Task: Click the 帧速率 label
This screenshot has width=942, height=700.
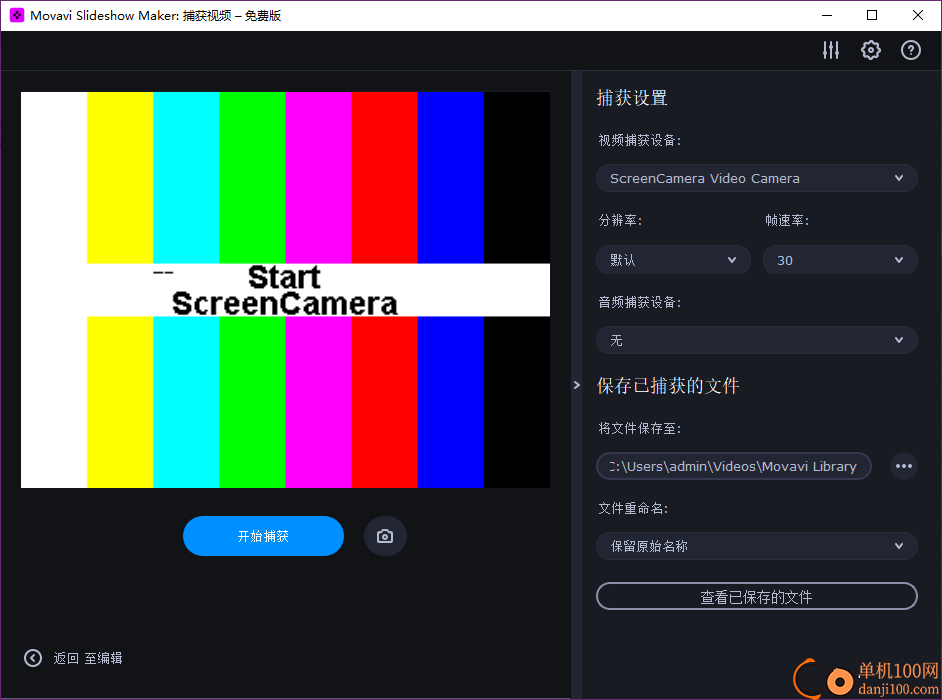Action: [788, 221]
